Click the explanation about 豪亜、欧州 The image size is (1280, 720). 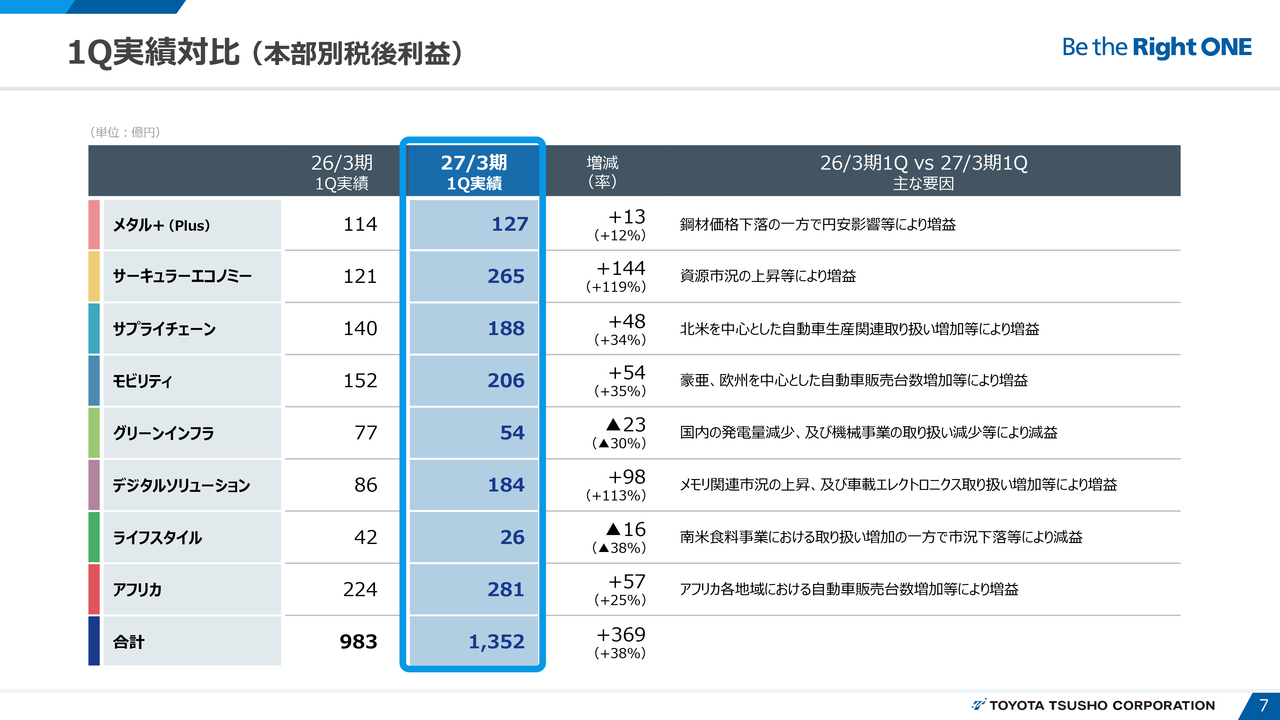pos(854,381)
